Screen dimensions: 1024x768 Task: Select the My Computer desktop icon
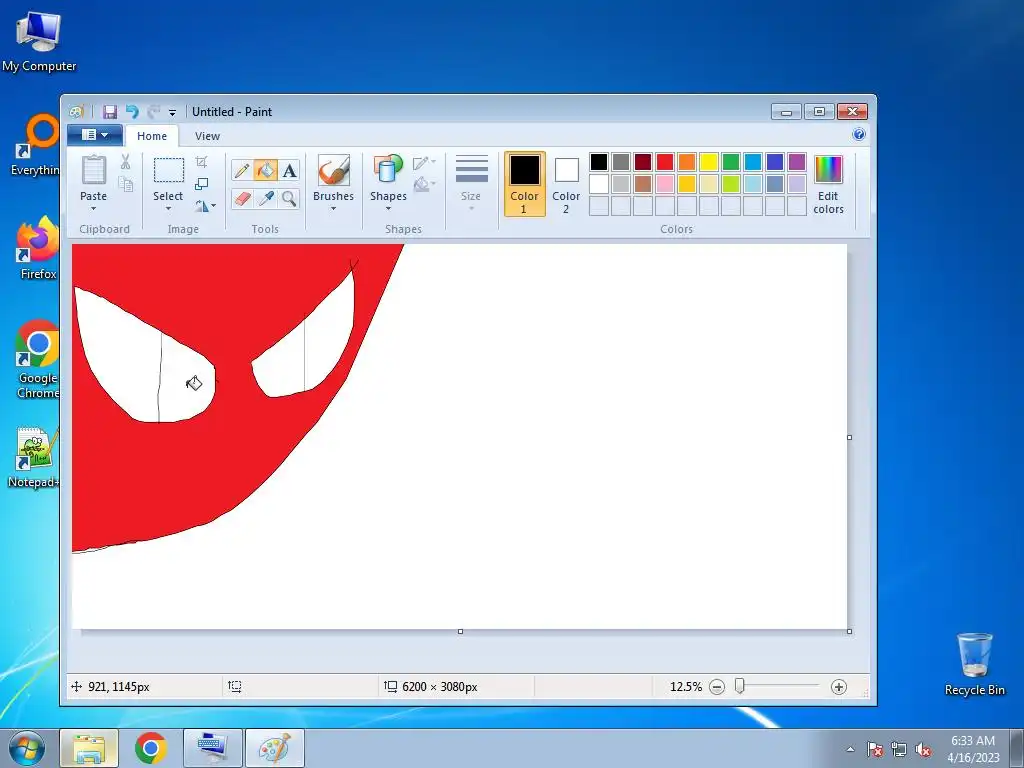39,41
